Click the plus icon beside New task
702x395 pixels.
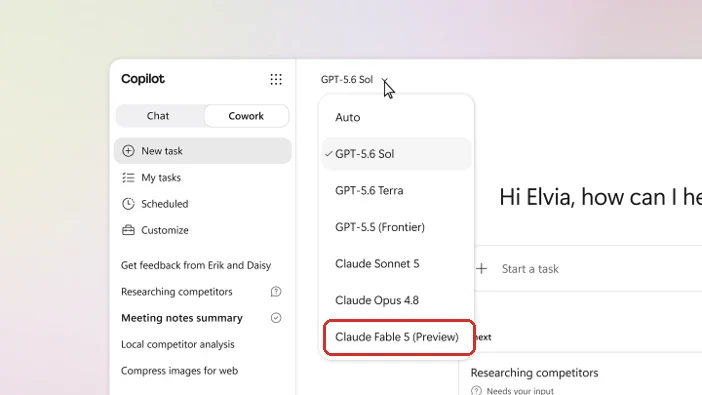tap(128, 151)
